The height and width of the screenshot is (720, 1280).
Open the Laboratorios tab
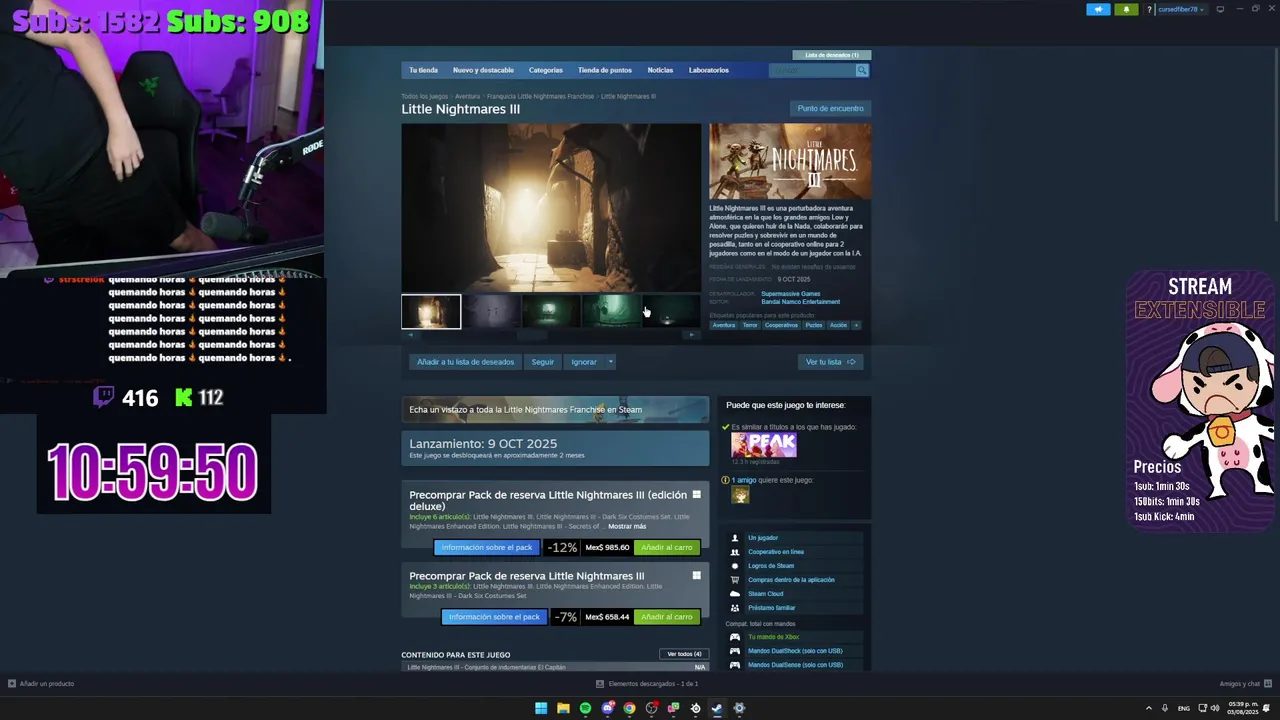709,70
